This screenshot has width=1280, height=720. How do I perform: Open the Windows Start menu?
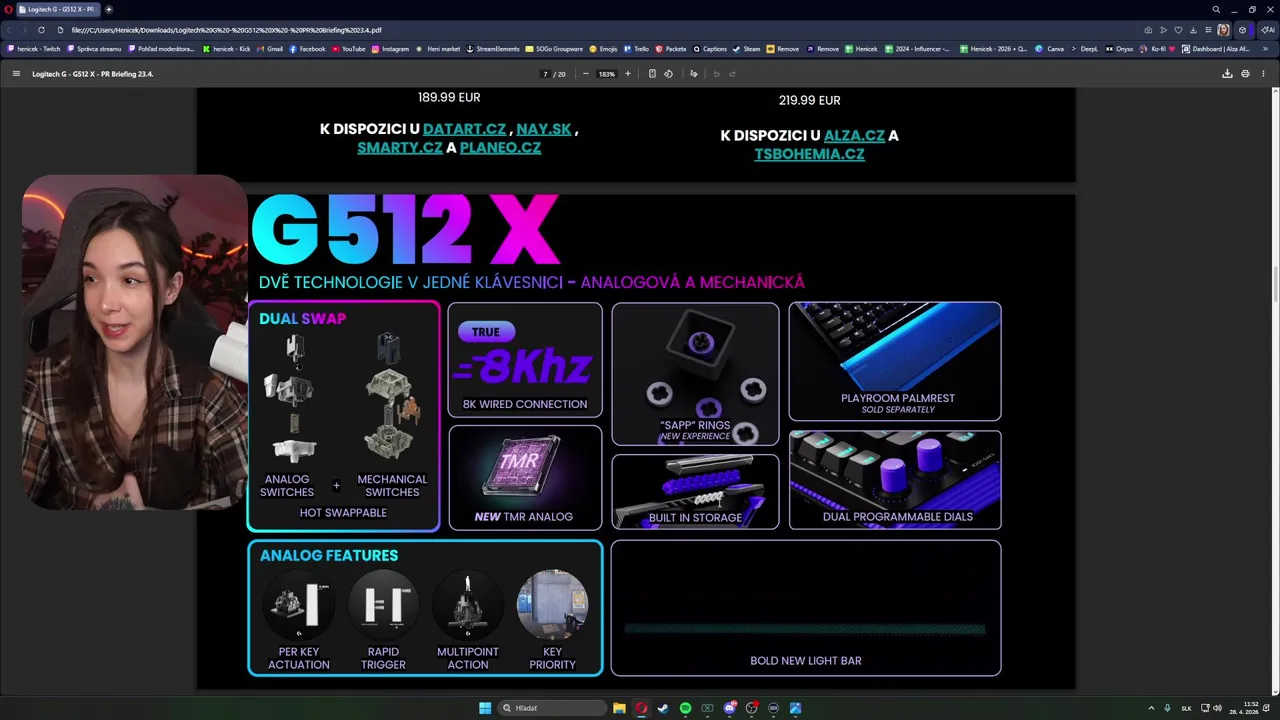tap(485, 708)
